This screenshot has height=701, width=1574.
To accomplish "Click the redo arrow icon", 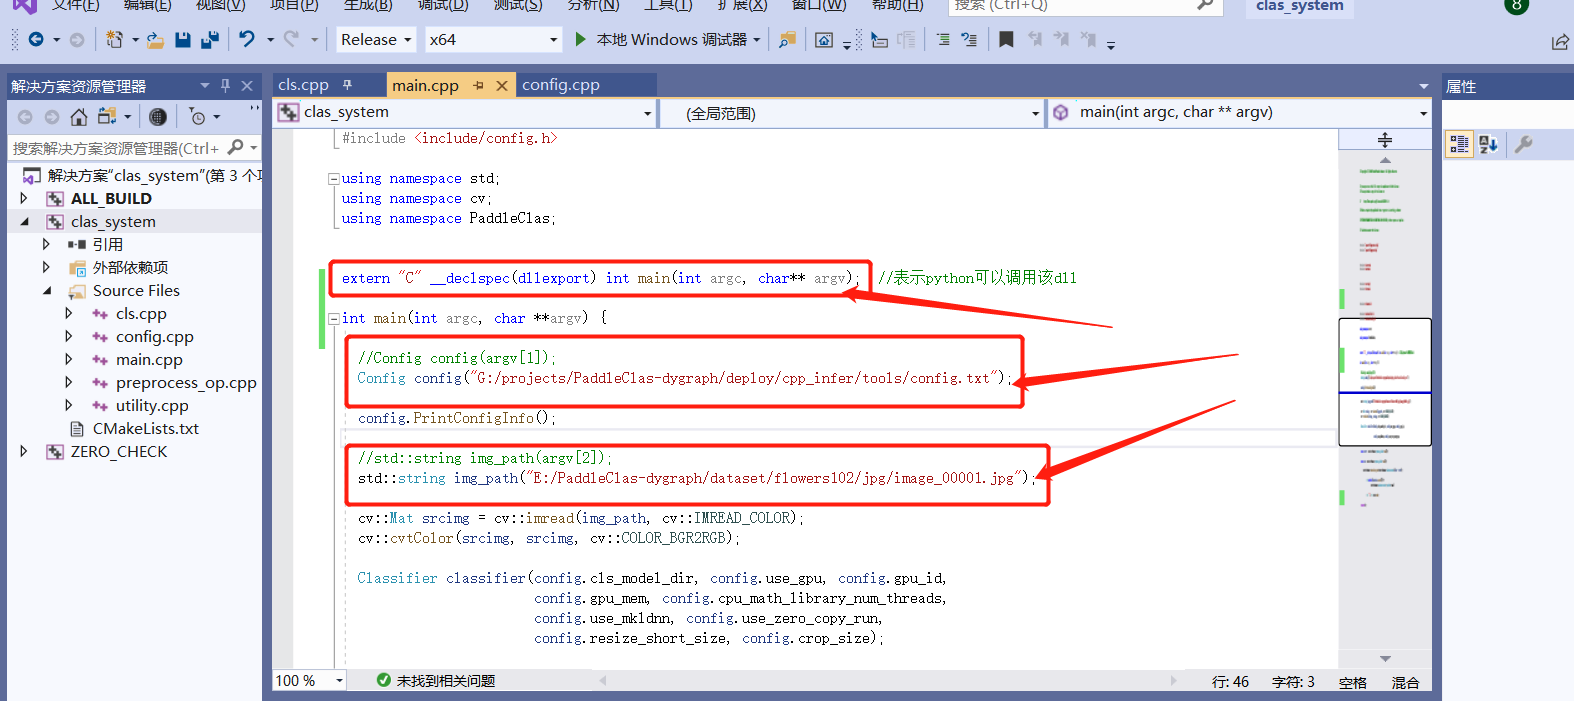I will (x=291, y=39).
